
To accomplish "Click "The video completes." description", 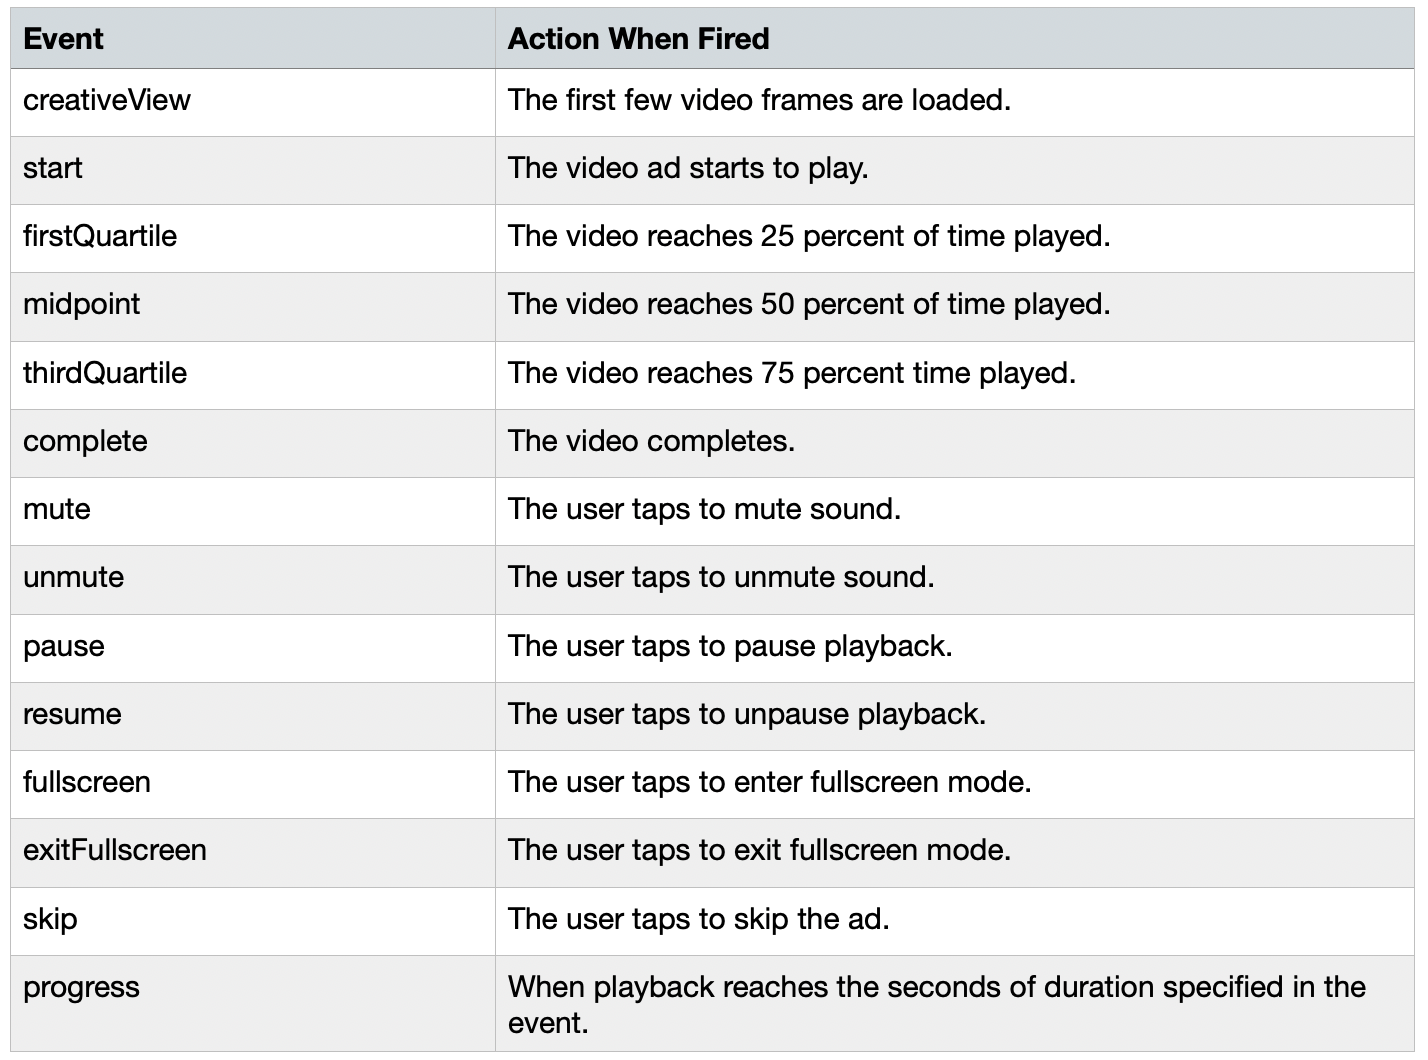I will (651, 441).
